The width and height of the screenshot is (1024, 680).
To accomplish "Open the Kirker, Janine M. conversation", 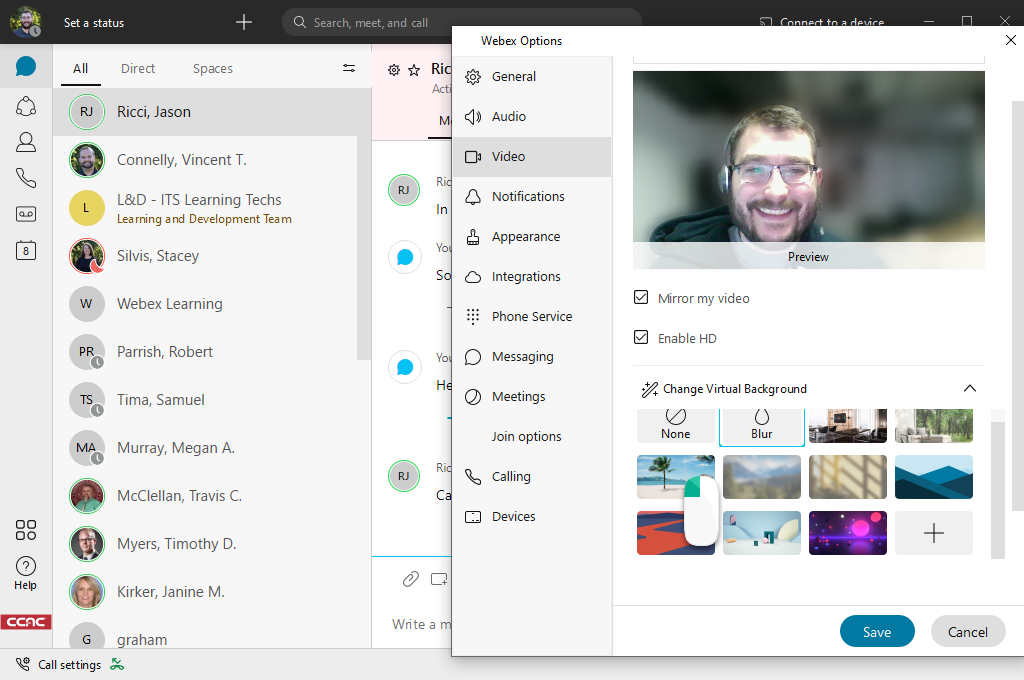I will pos(212,592).
